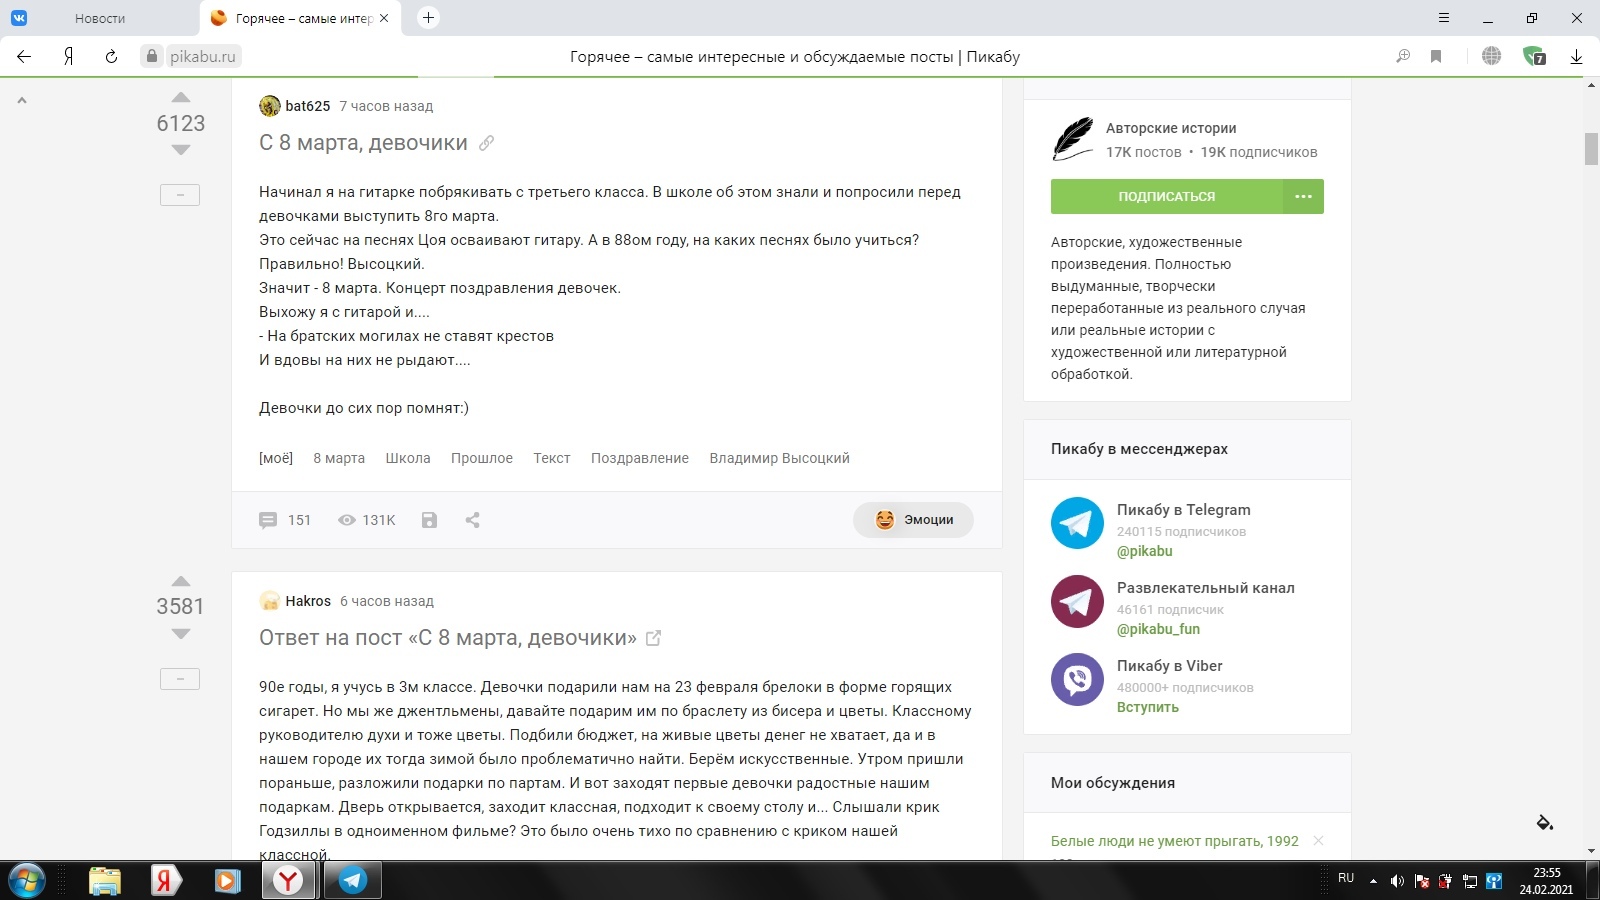This screenshot has width=1600, height=900.
Task: Open the page zoom magnifier icon
Action: (x=1403, y=57)
